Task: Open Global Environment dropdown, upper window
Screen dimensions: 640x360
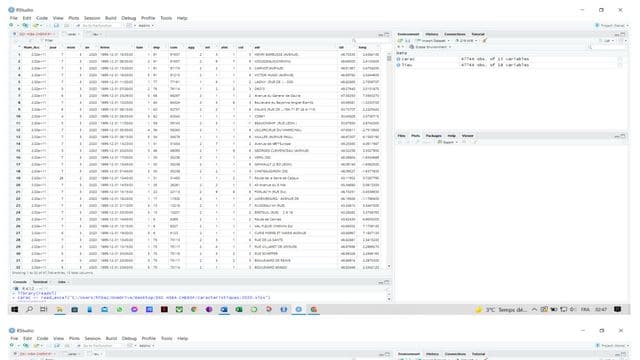Action: click(x=430, y=47)
